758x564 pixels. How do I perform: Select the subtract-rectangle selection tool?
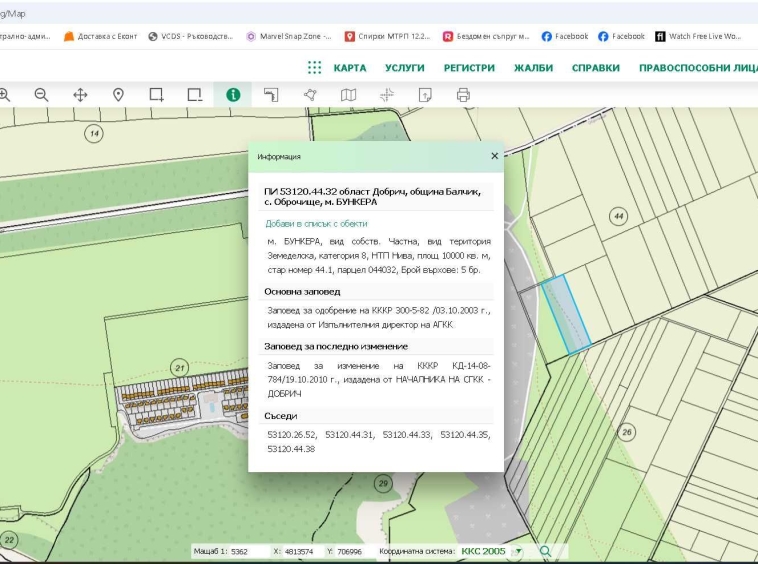(194, 95)
